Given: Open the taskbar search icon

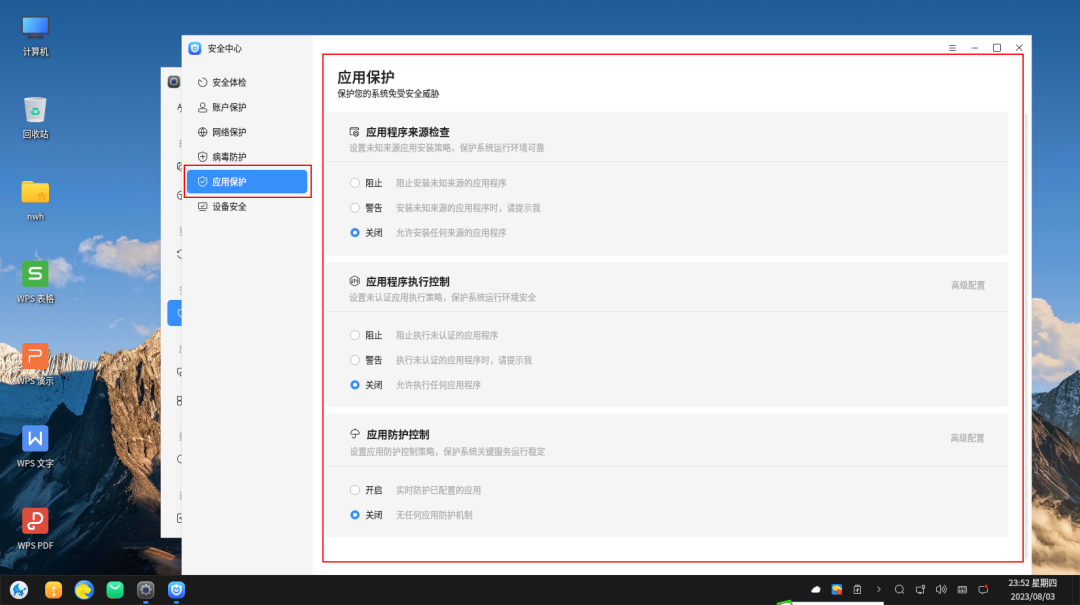Looking at the screenshot, I should tap(899, 590).
